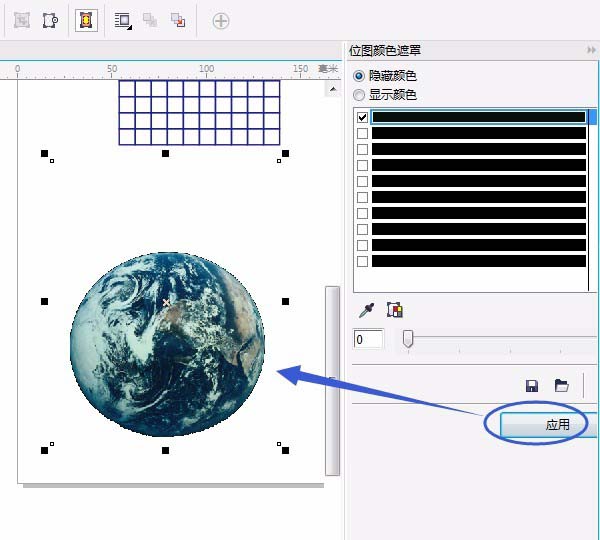Click the wrap text toolbar icon
600x540 pixels.
(123, 21)
